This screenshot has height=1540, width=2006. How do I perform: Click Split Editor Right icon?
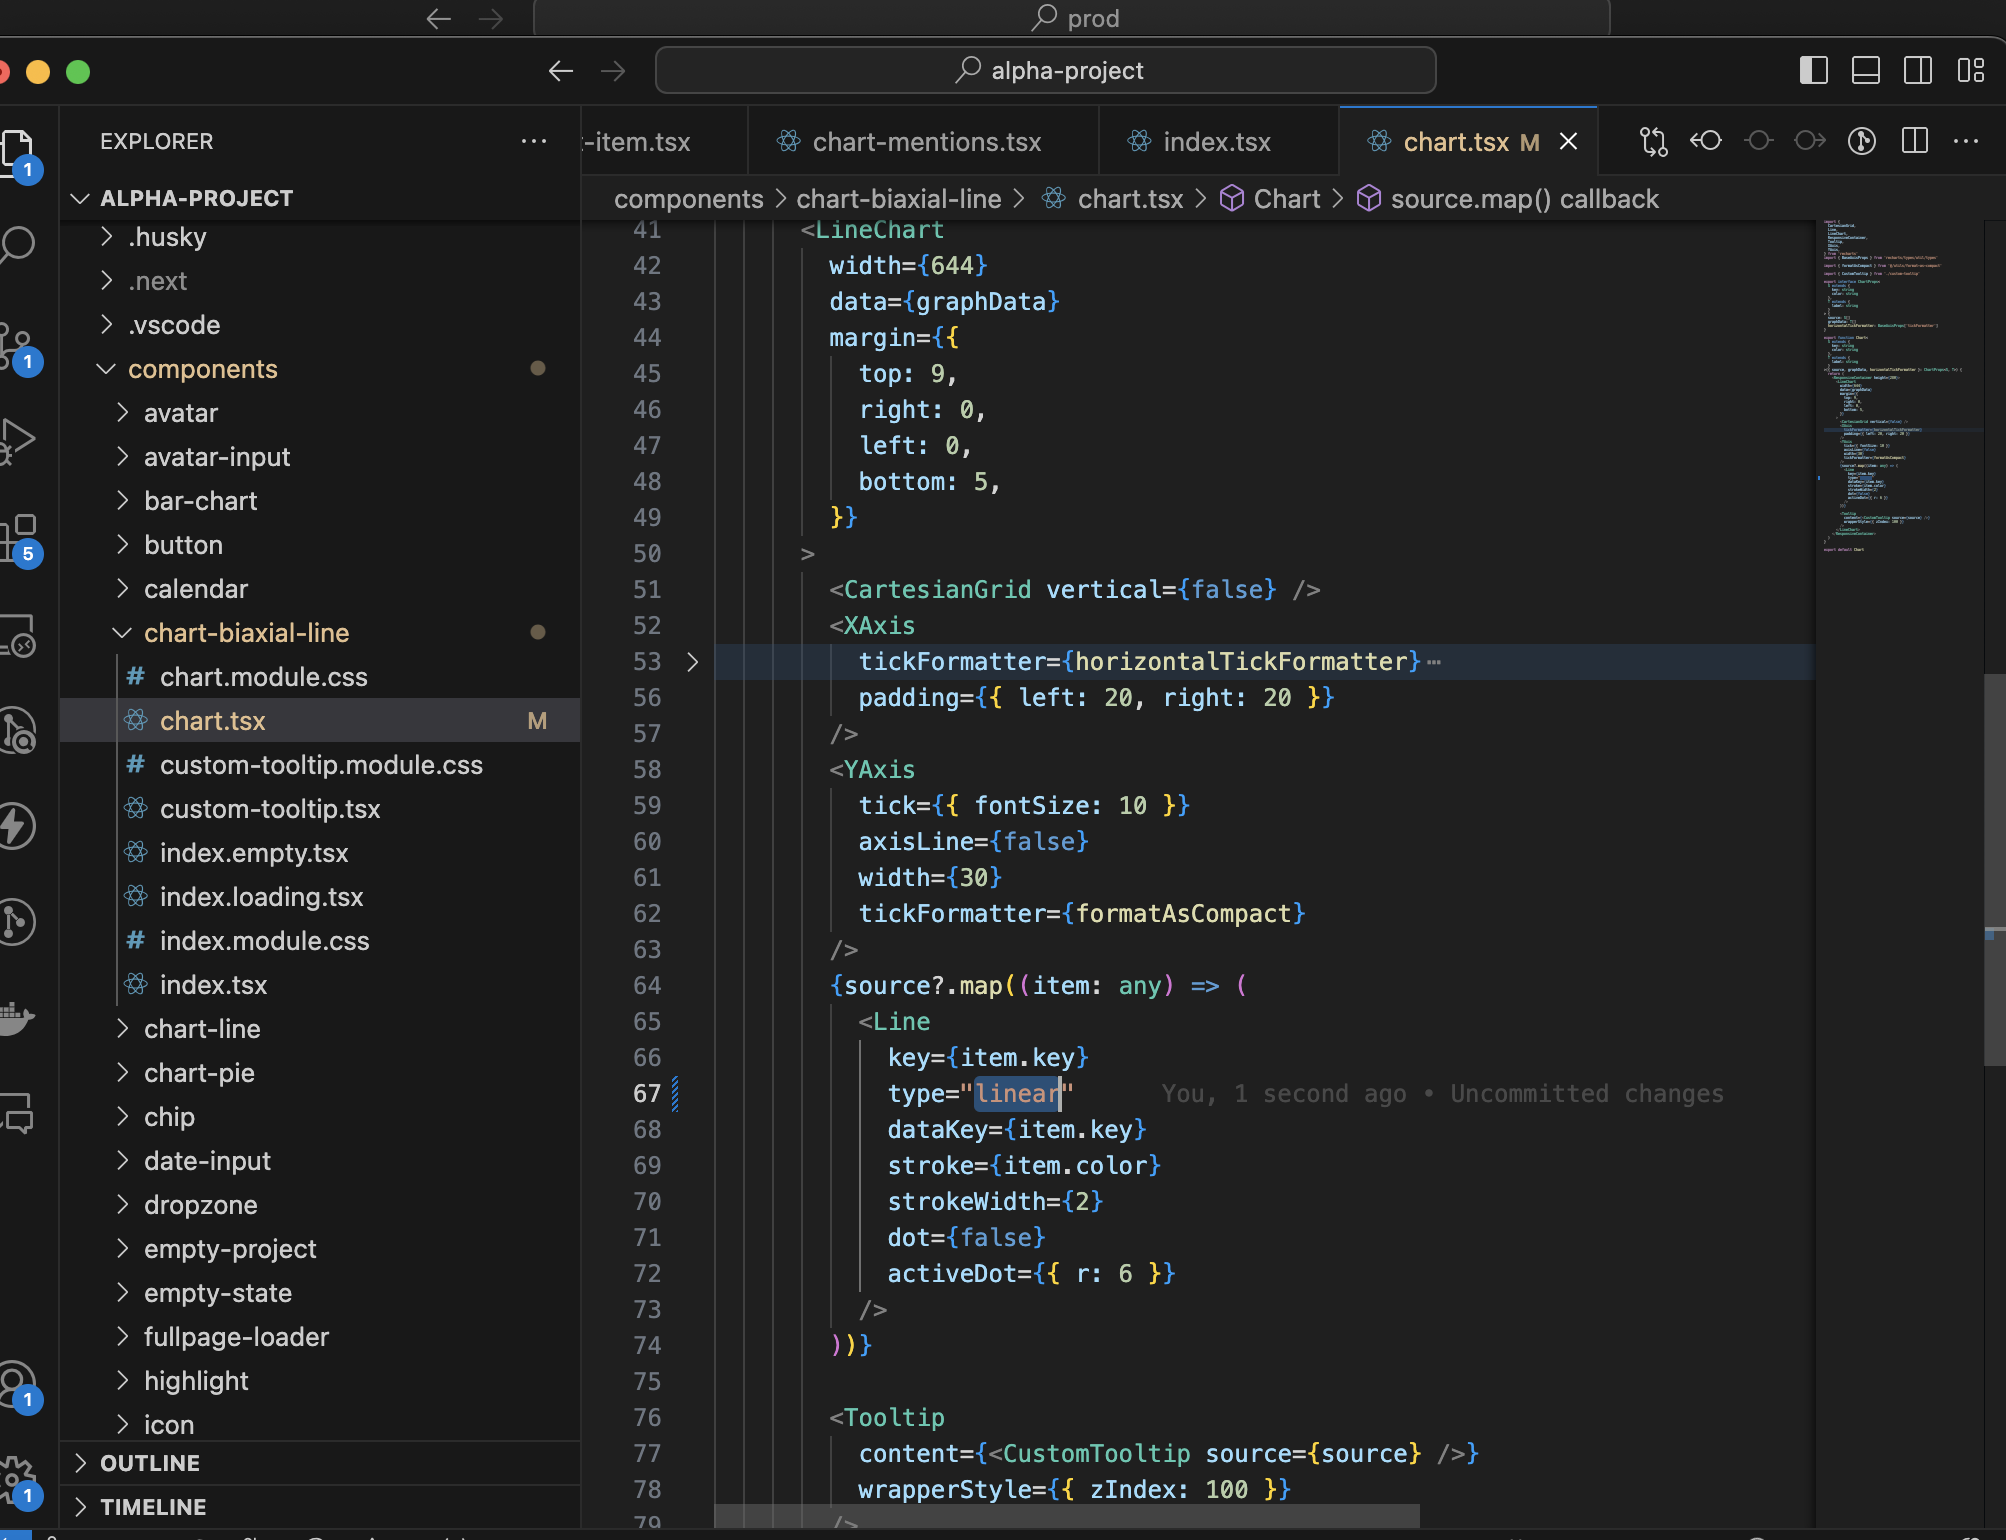click(x=1914, y=141)
